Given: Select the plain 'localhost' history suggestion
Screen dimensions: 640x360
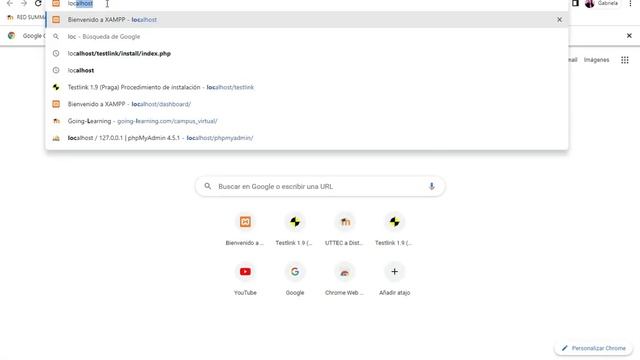Looking at the screenshot, I should [307, 70].
